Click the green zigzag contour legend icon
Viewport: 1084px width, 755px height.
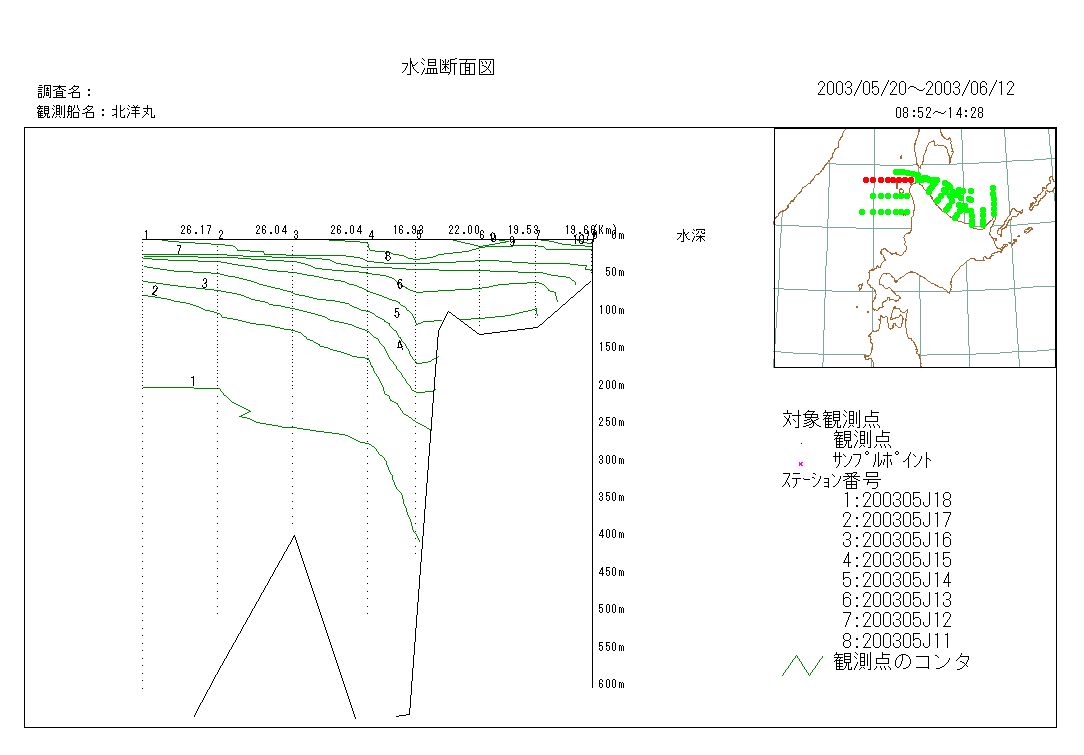[802, 665]
